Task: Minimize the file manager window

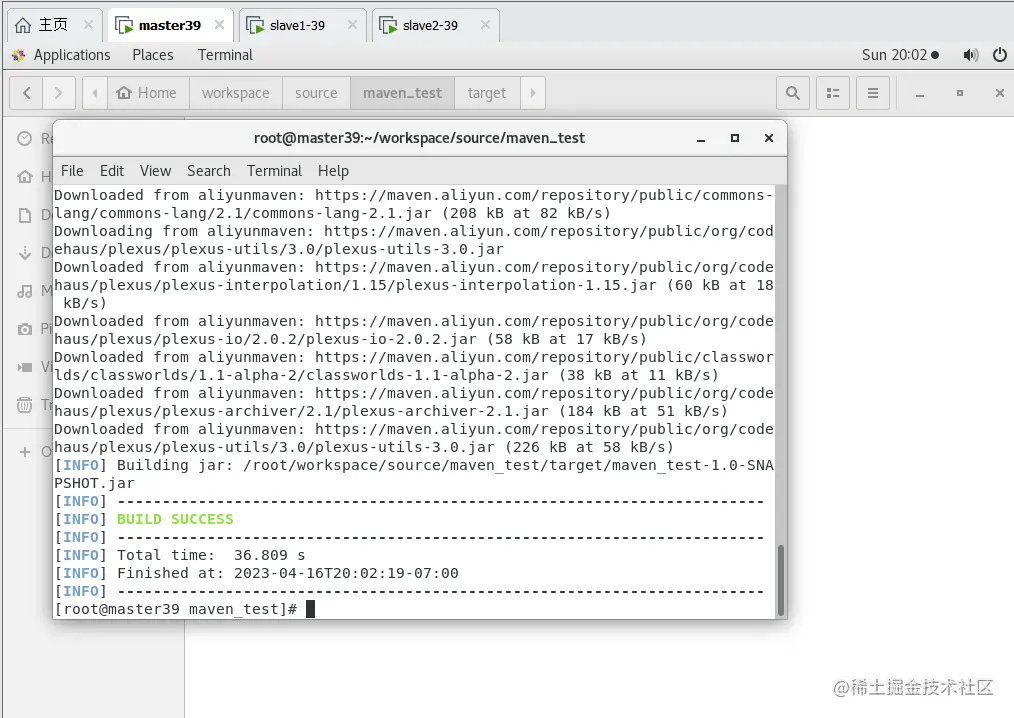Action: 920,94
